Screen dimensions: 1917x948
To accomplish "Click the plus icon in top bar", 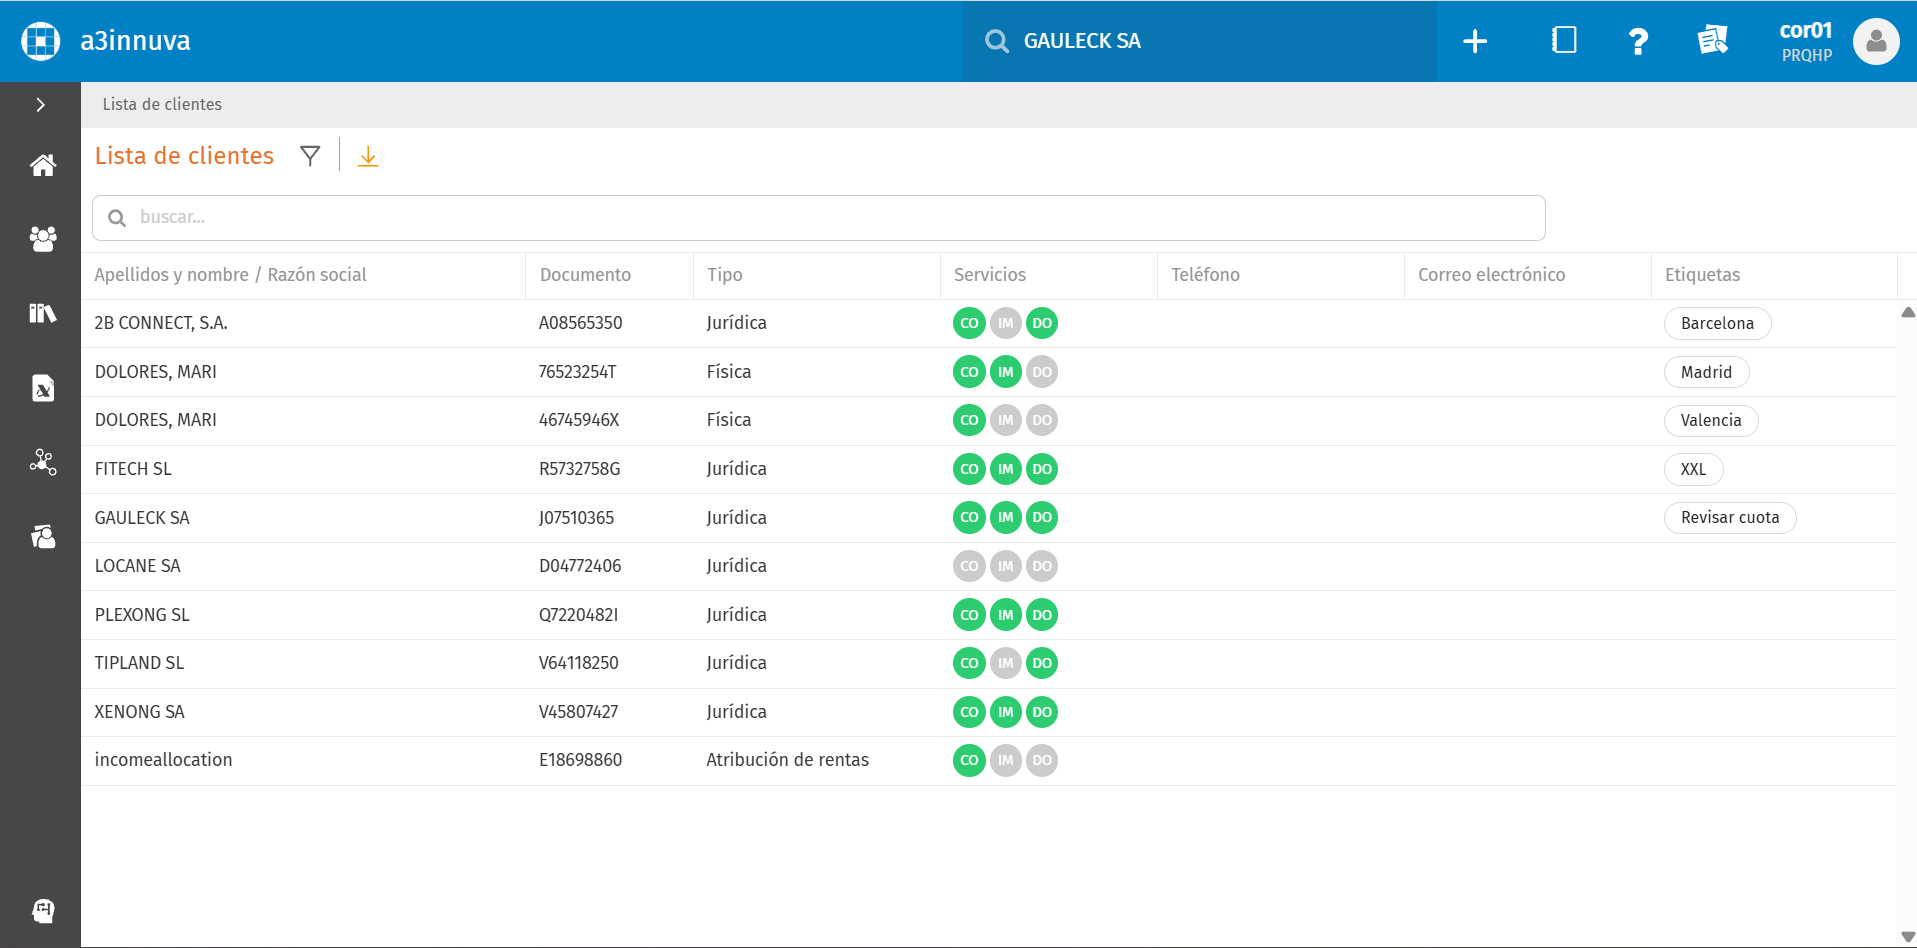I will (x=1475, y=41).
